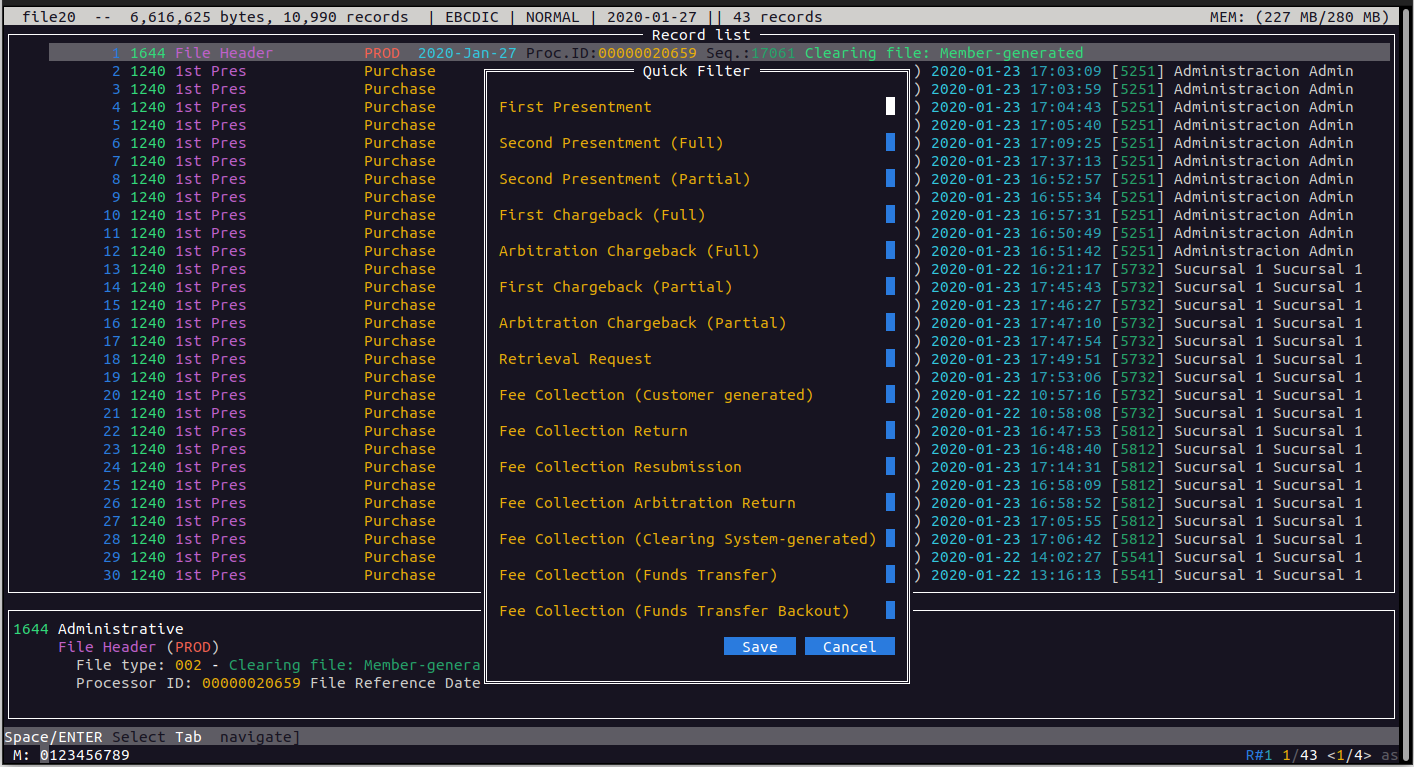Toggle the First Presentment filter checkbox
The image size is (1414, 767).
[890, 107]
